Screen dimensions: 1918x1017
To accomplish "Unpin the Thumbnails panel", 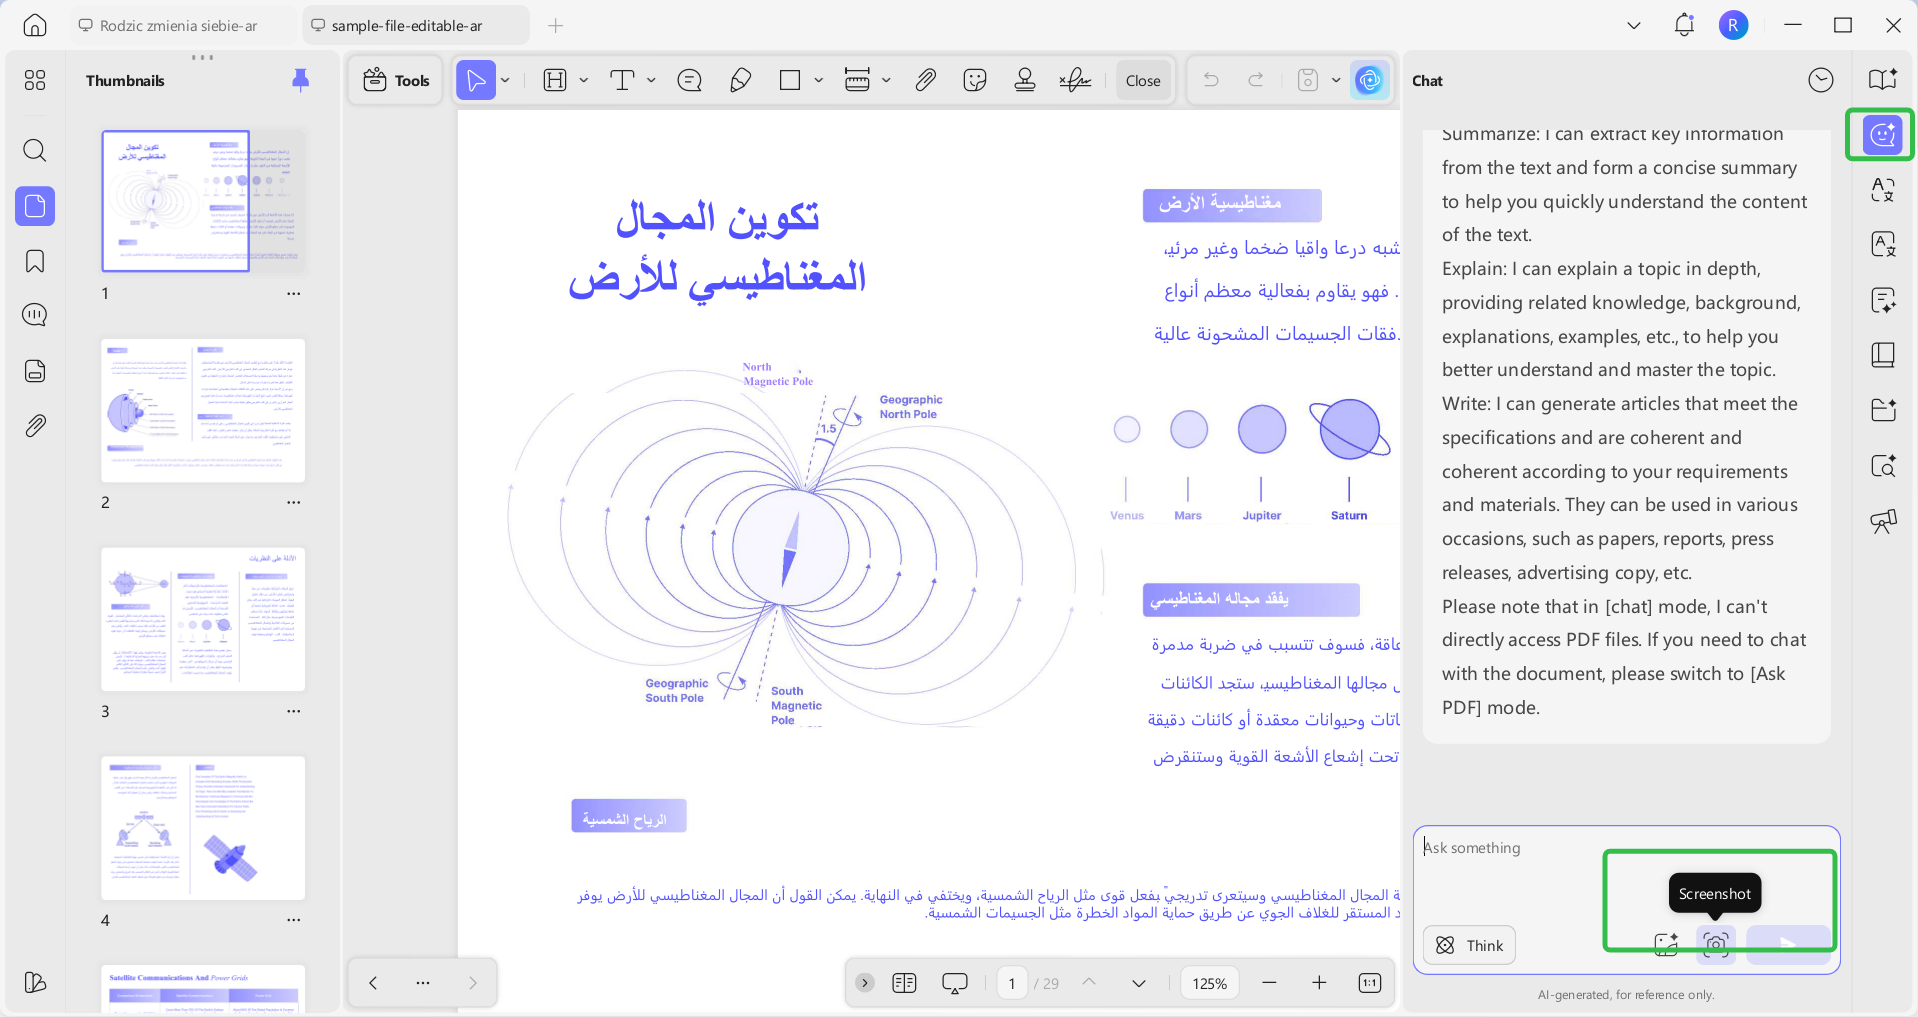I will click(300, 80).
